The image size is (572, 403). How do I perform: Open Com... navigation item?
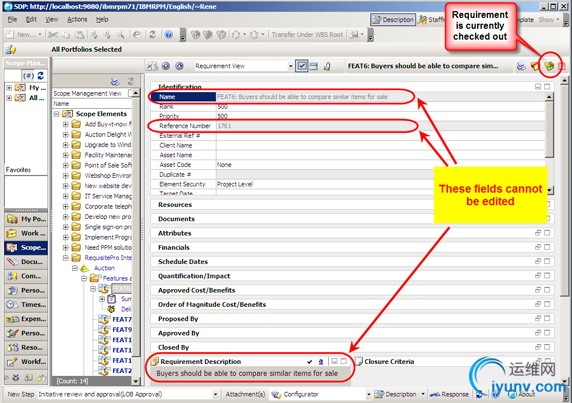point(26,276)
